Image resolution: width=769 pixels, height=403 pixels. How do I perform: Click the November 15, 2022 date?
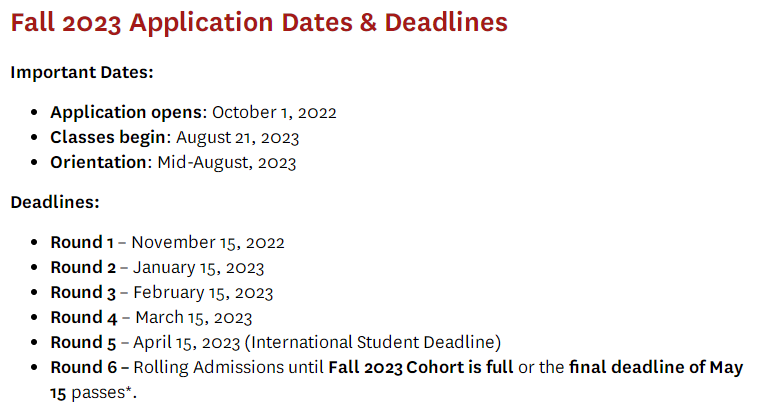(208, 242)
